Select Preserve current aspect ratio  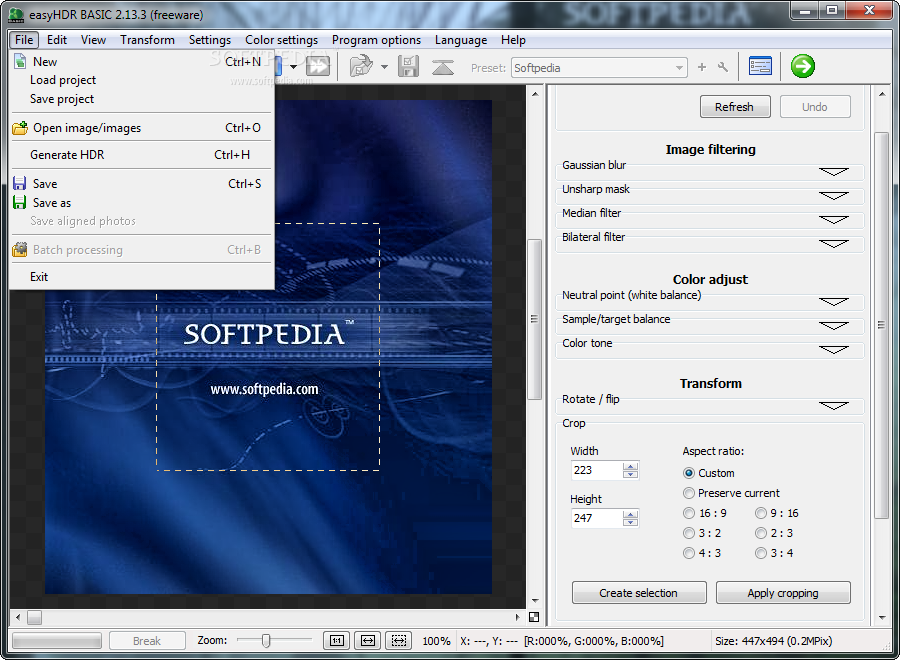[689, 493]
